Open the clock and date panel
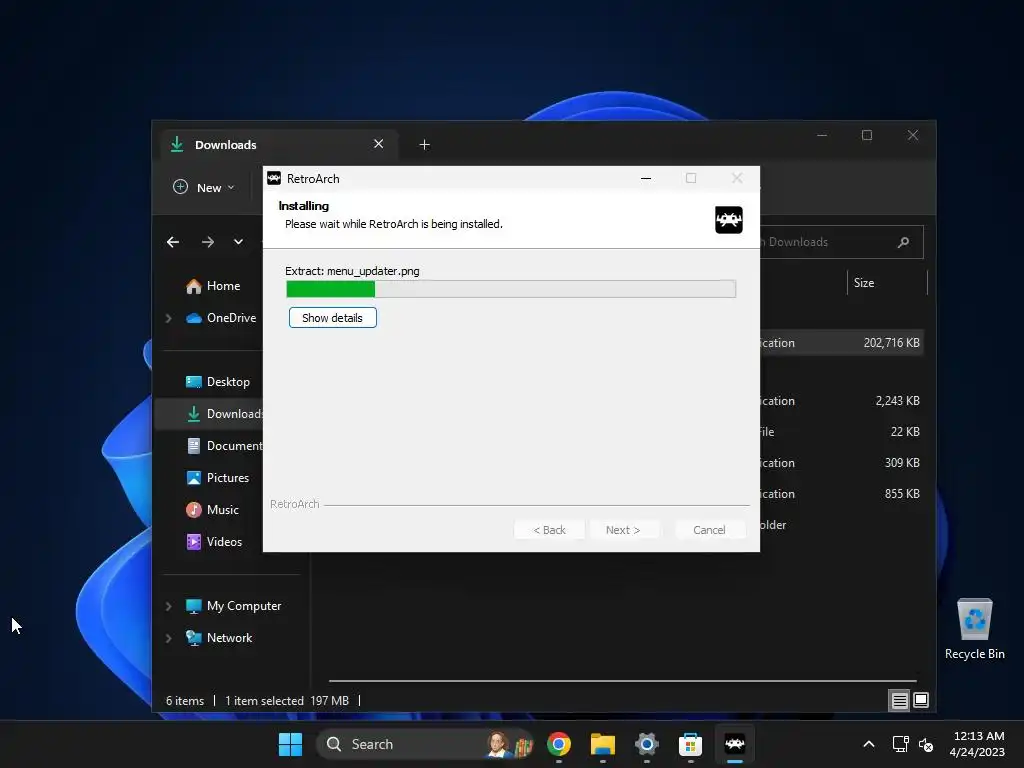This screenshot has width=1024, height=768. [977, 744]
